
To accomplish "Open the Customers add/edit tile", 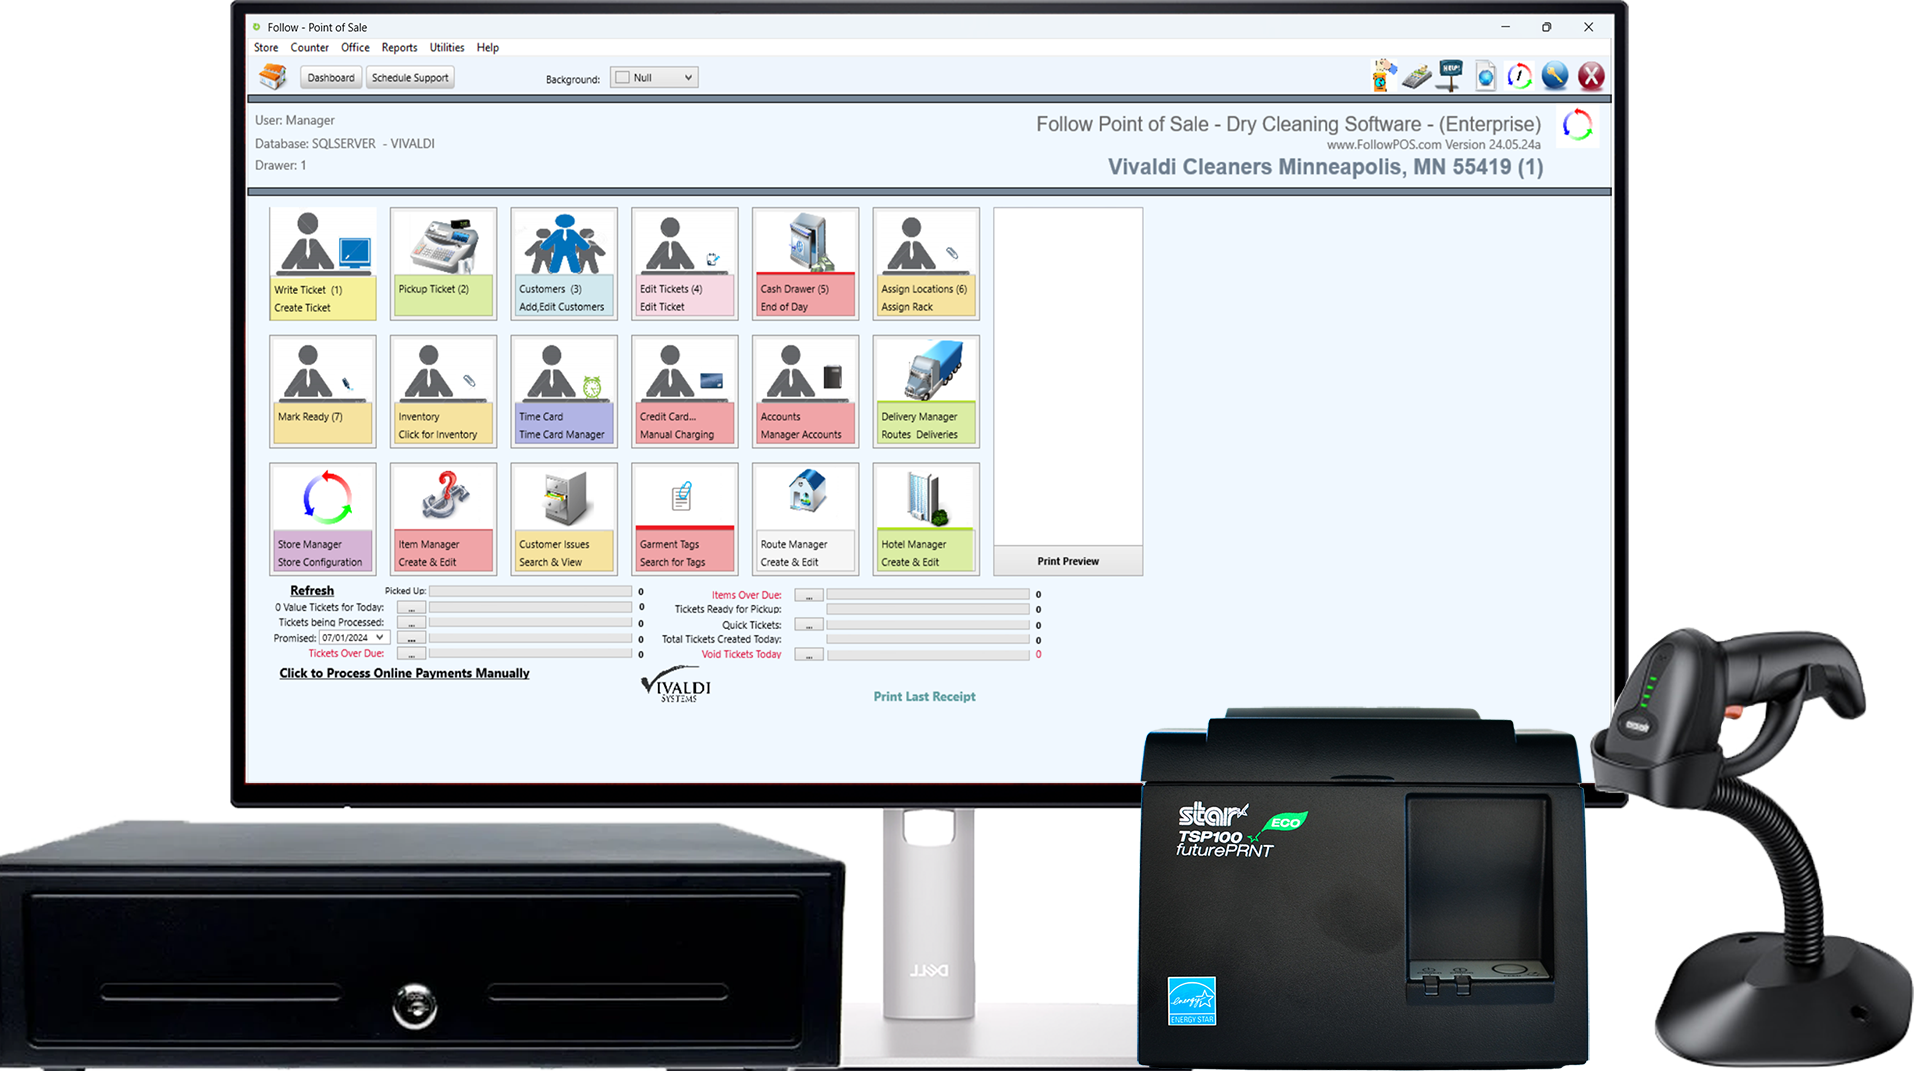I will click(x=564, y=264).
